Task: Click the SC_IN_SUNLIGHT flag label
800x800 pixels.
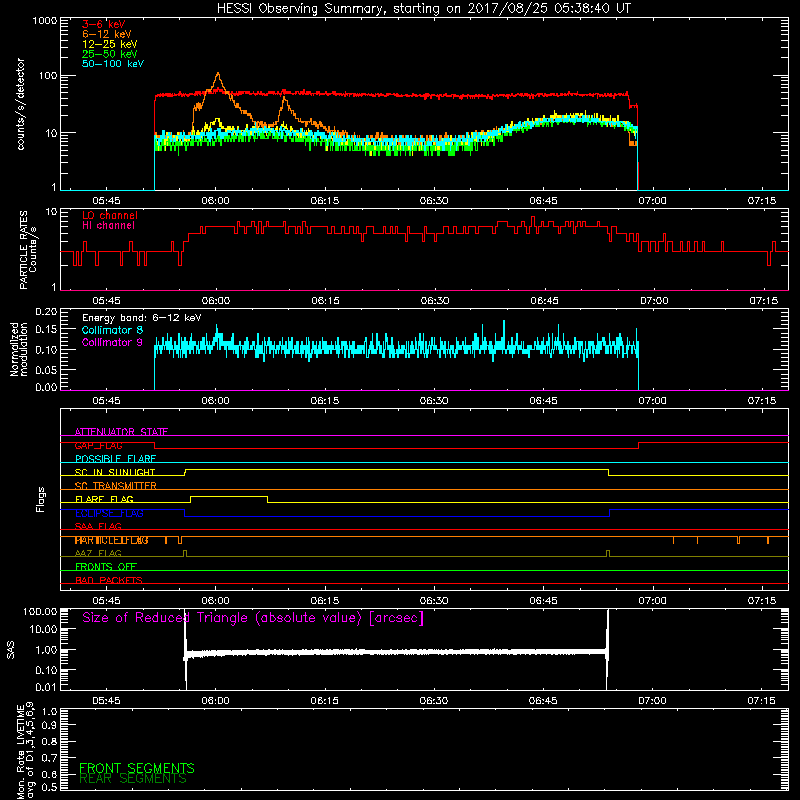Action: coord(115,472)
